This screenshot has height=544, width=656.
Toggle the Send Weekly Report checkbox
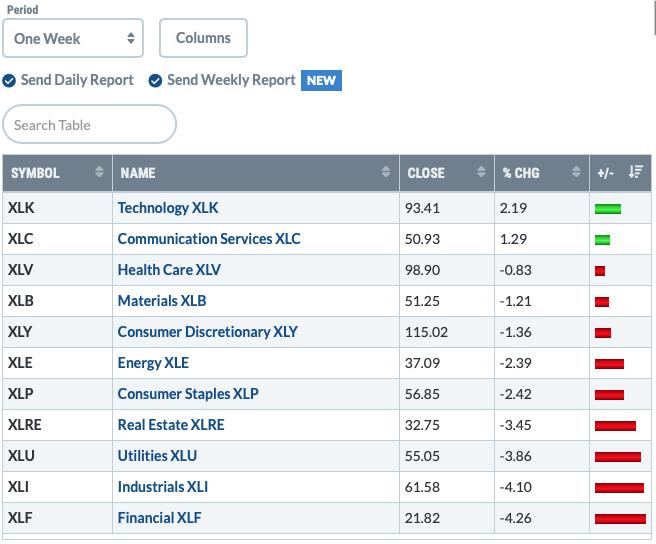[155, 80]
